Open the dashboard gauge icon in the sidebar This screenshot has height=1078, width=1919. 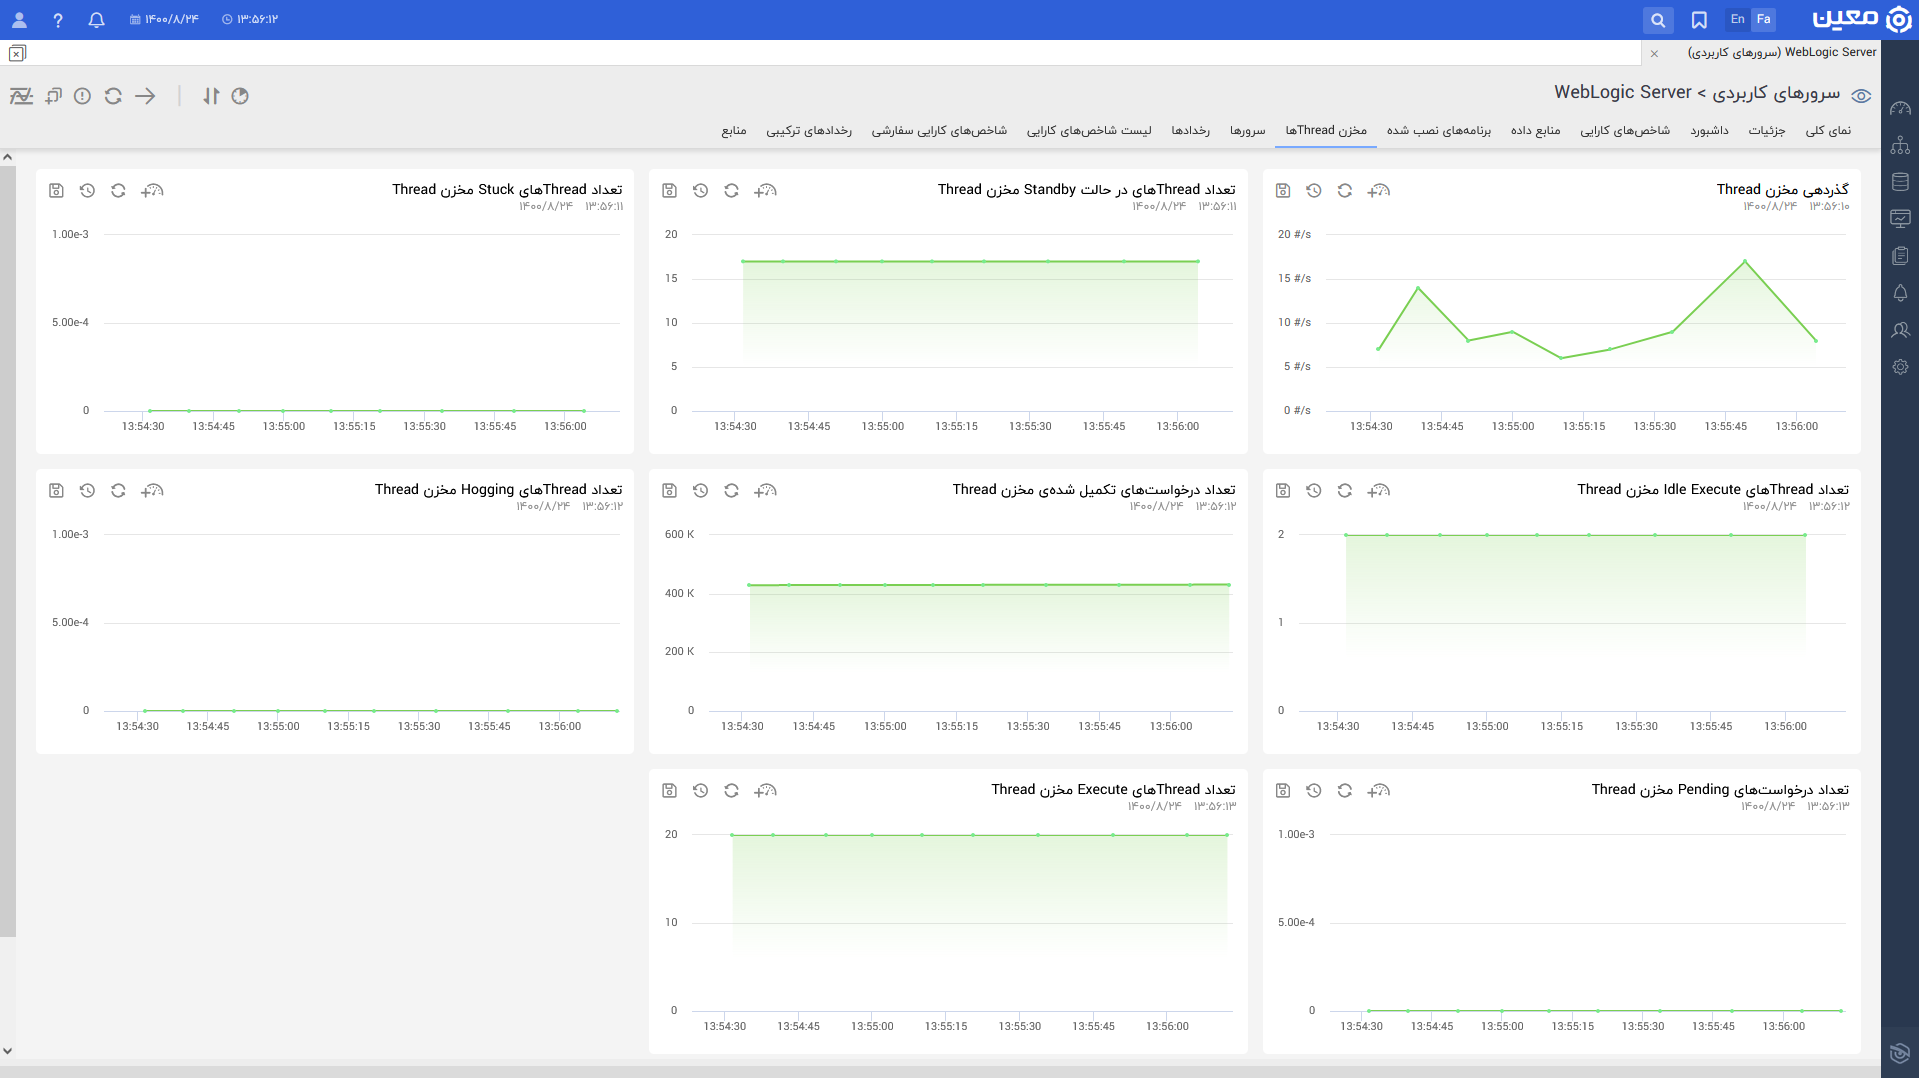click(x=1900, y=108)
